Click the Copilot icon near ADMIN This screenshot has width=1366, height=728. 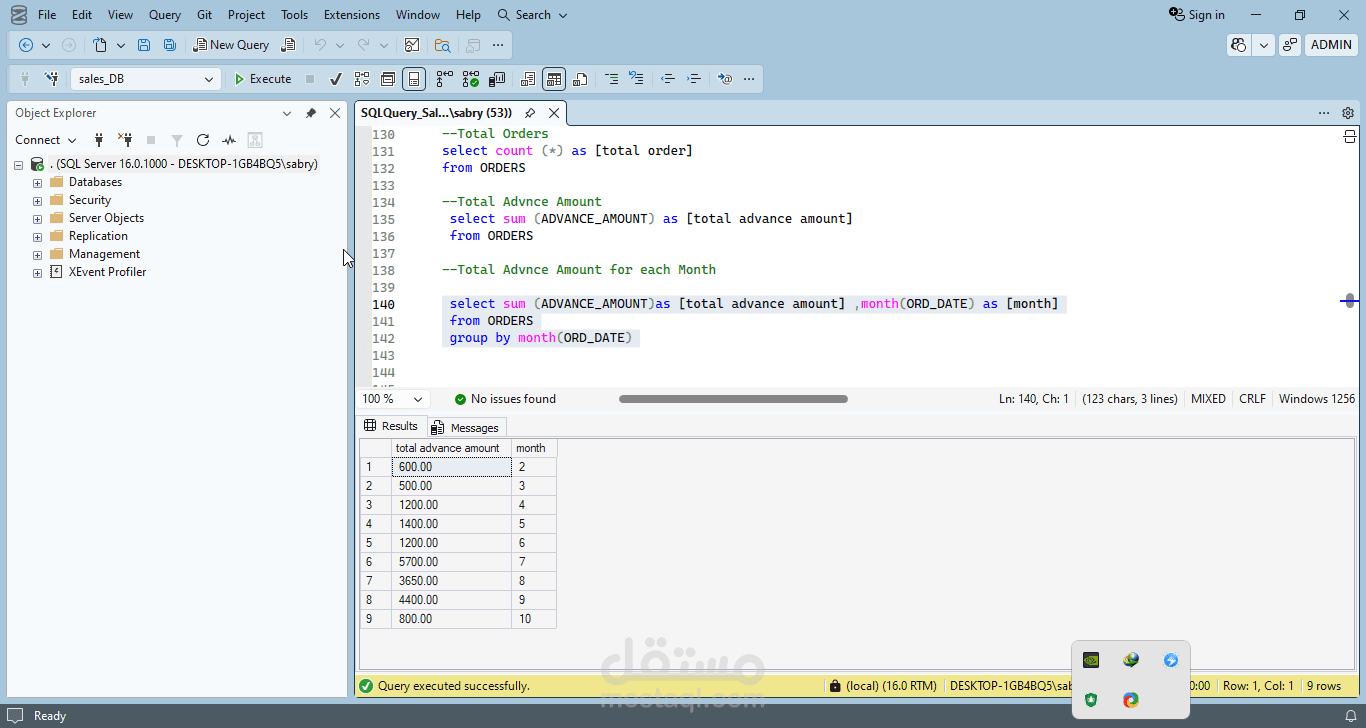(x=1239, y=45)
